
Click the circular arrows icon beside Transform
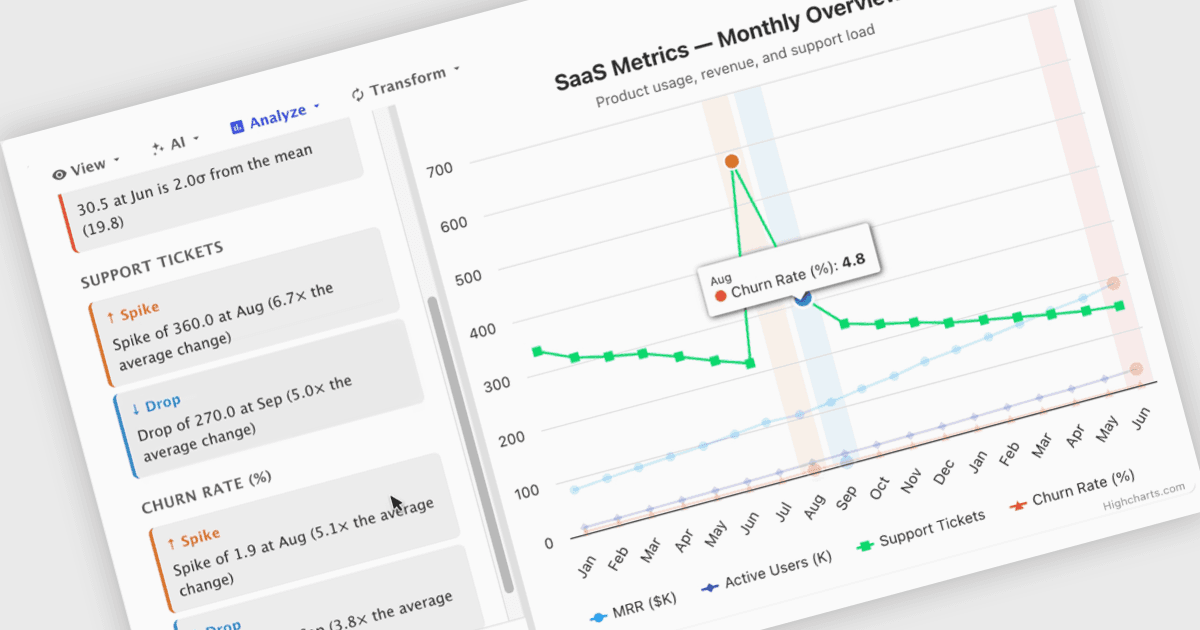[x=358, y=95]
